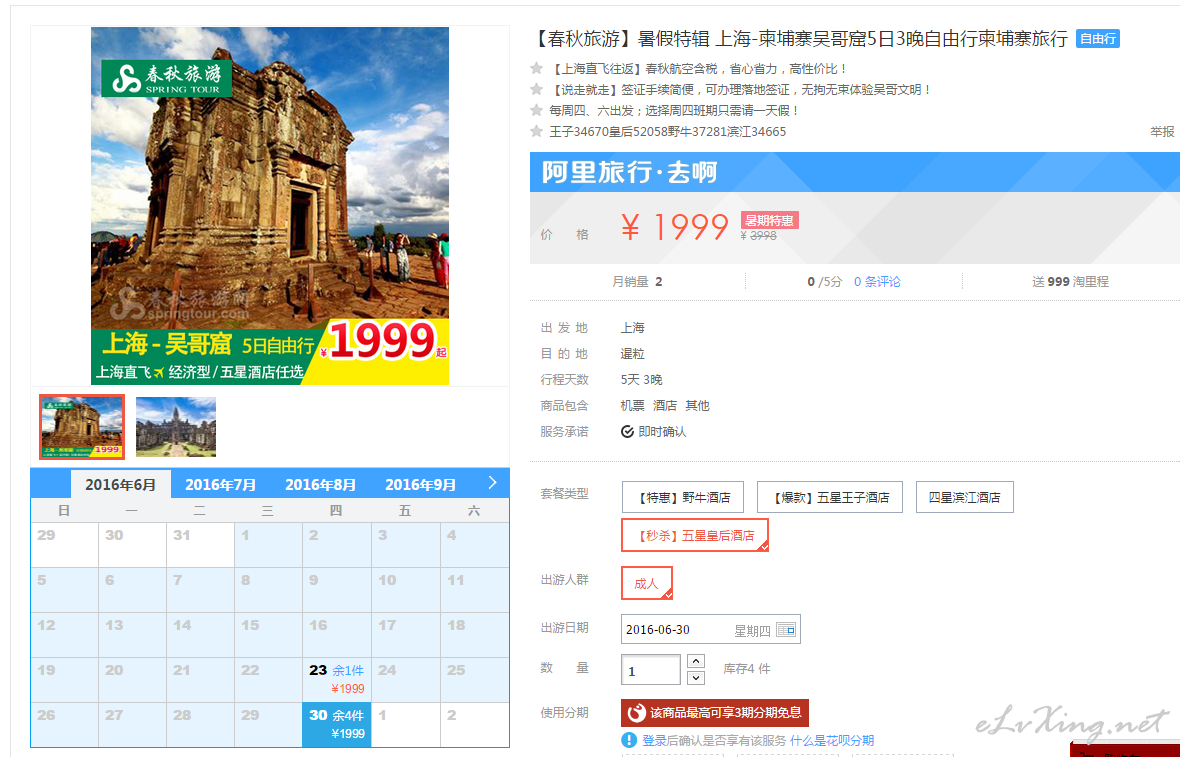Open the date picker calendar icon
This screenshot has height=757, width=1180.
click(786, 629)
